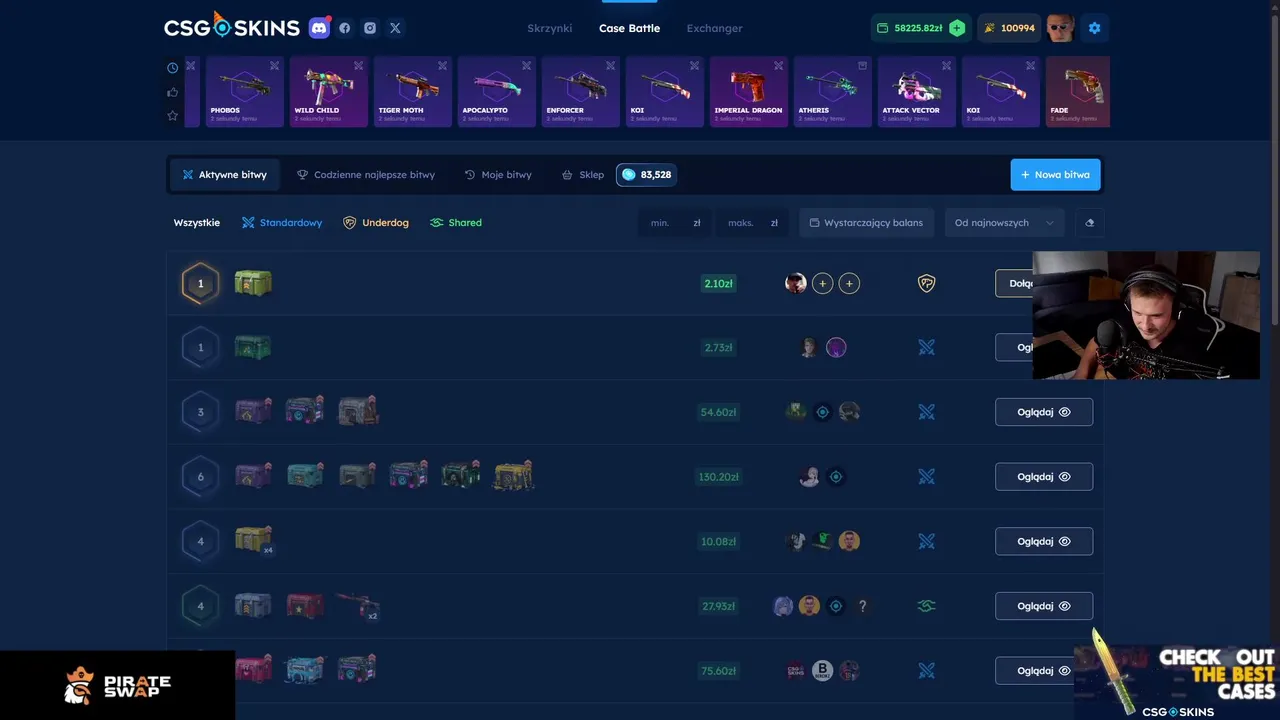Switch to the Aktywne bitwy tab
The image size is (1280, 720).
[225, 174]
